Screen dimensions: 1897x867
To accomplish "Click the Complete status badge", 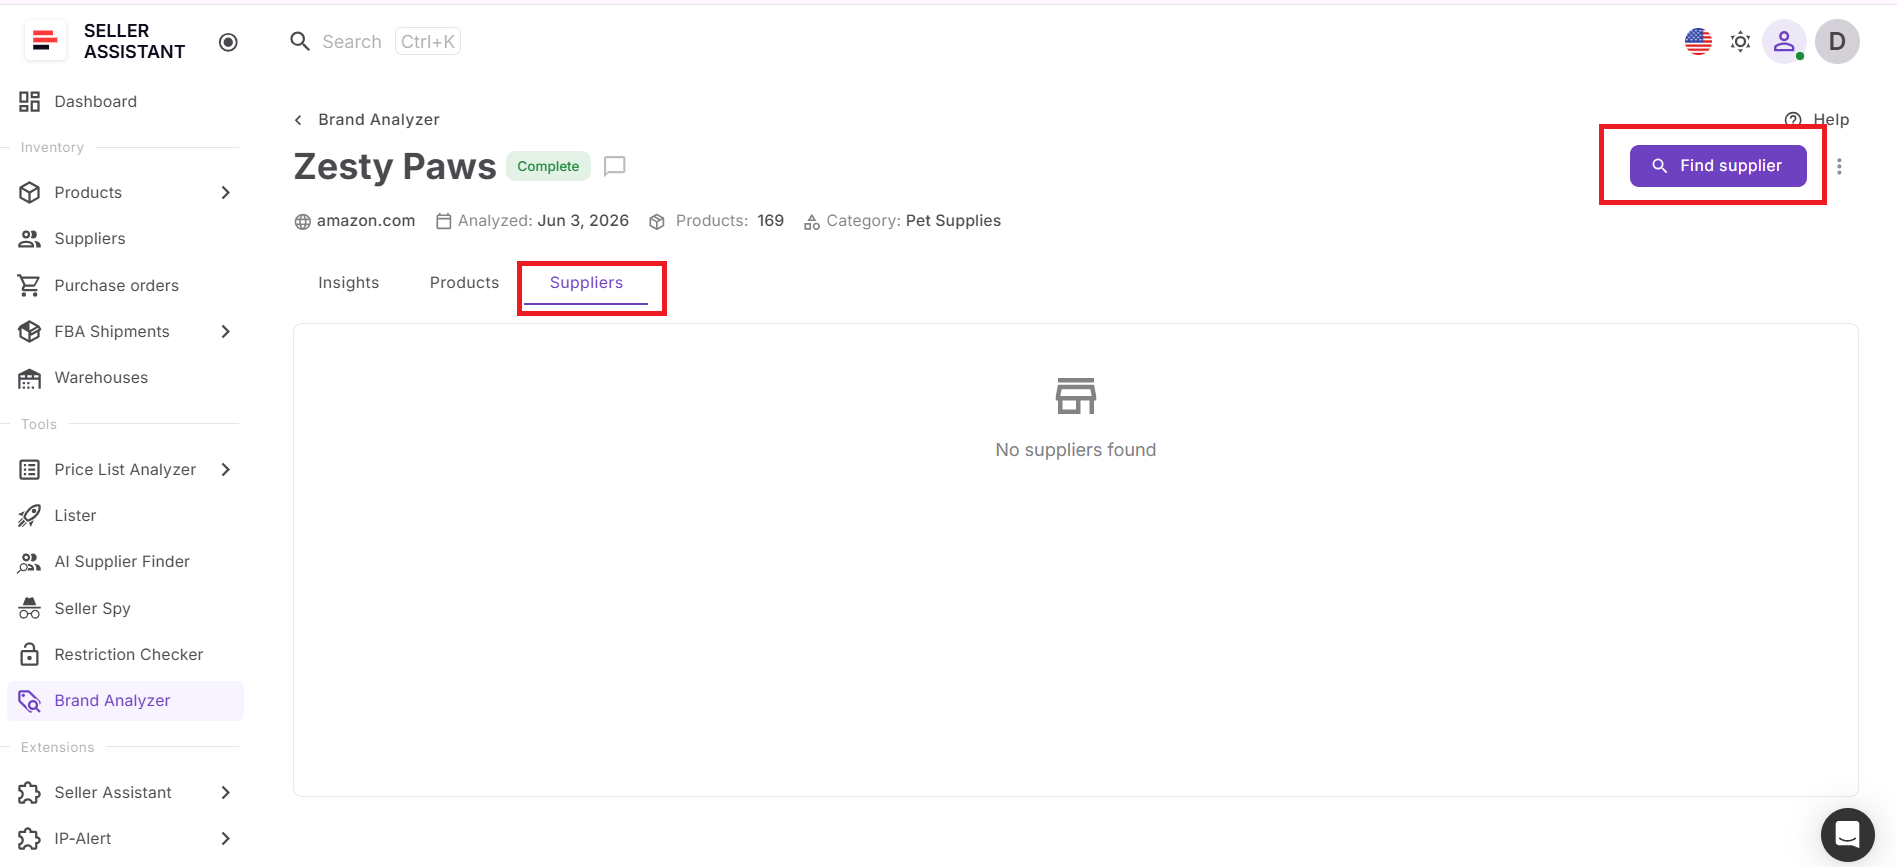I will (548, 166).
